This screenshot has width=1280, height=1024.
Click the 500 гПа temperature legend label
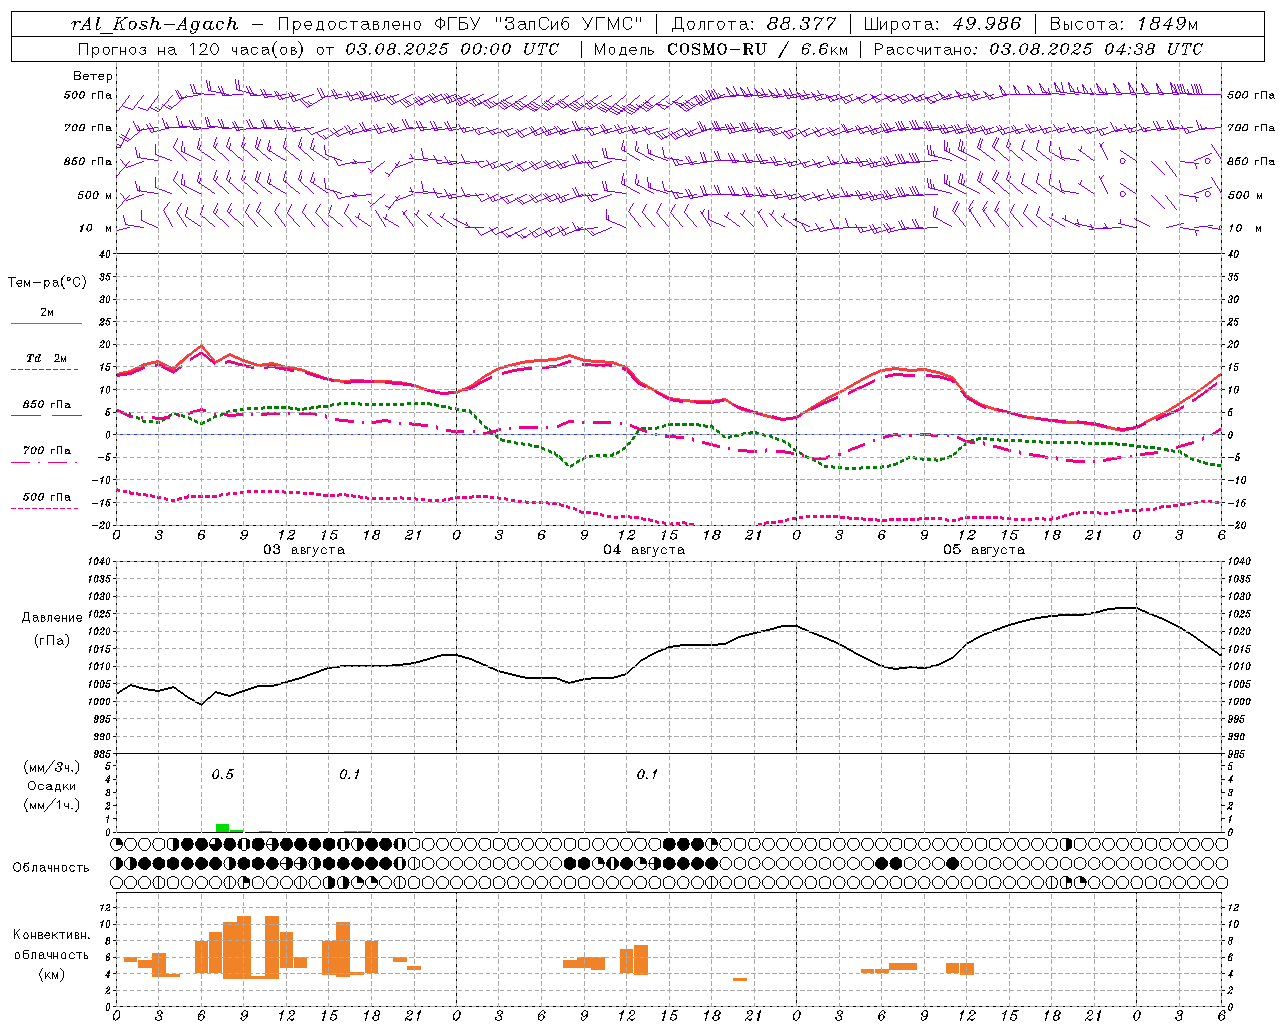(x=47, y=497)
